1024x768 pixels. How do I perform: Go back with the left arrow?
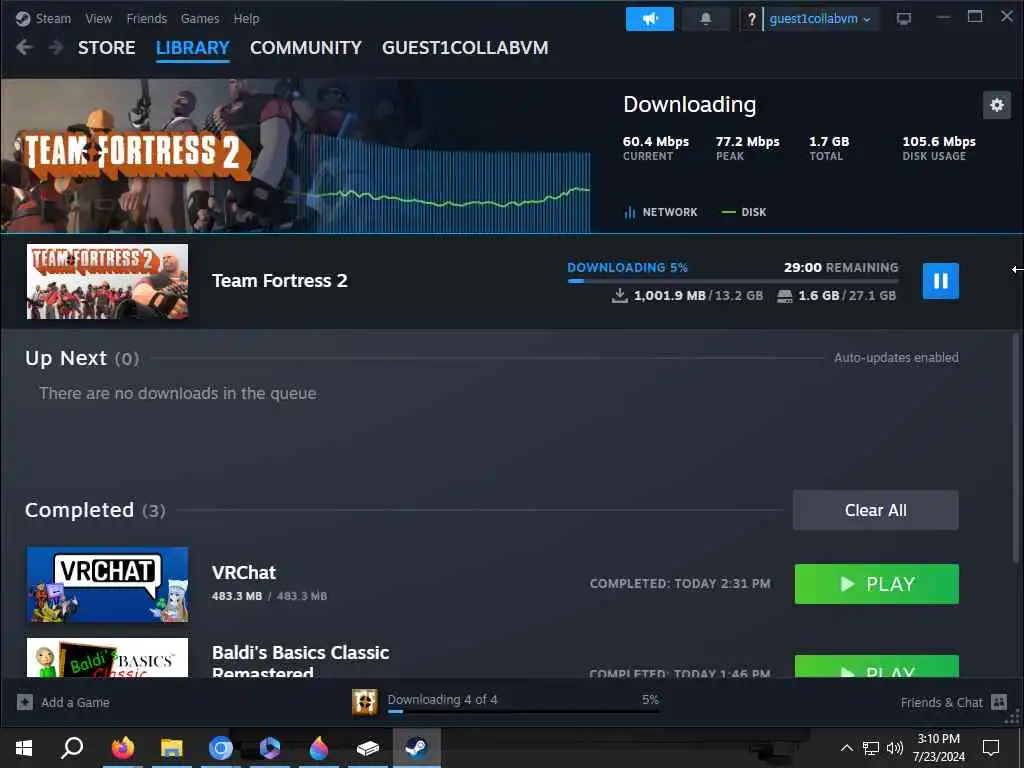click(24, 48)
